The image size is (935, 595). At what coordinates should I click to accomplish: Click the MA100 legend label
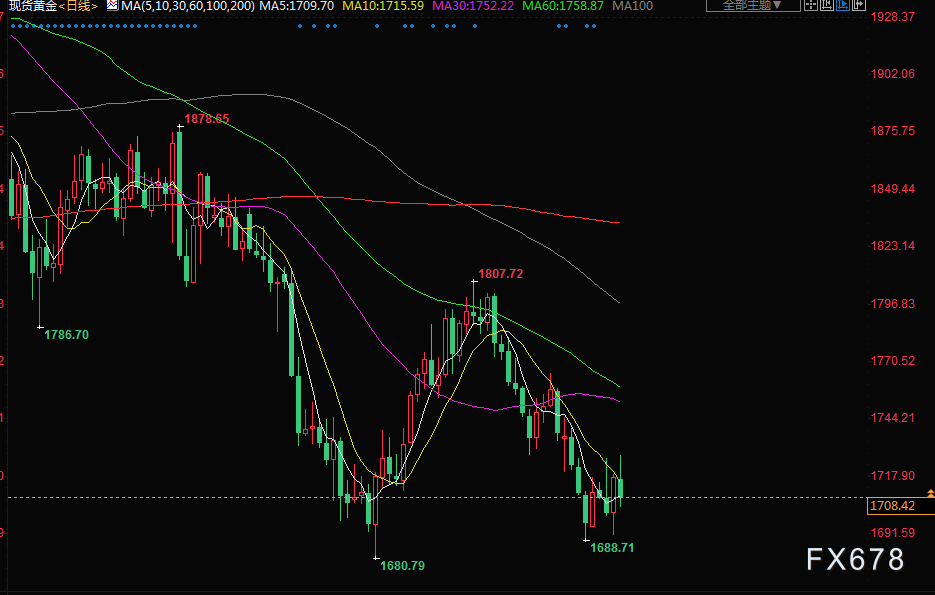(632, 6)
